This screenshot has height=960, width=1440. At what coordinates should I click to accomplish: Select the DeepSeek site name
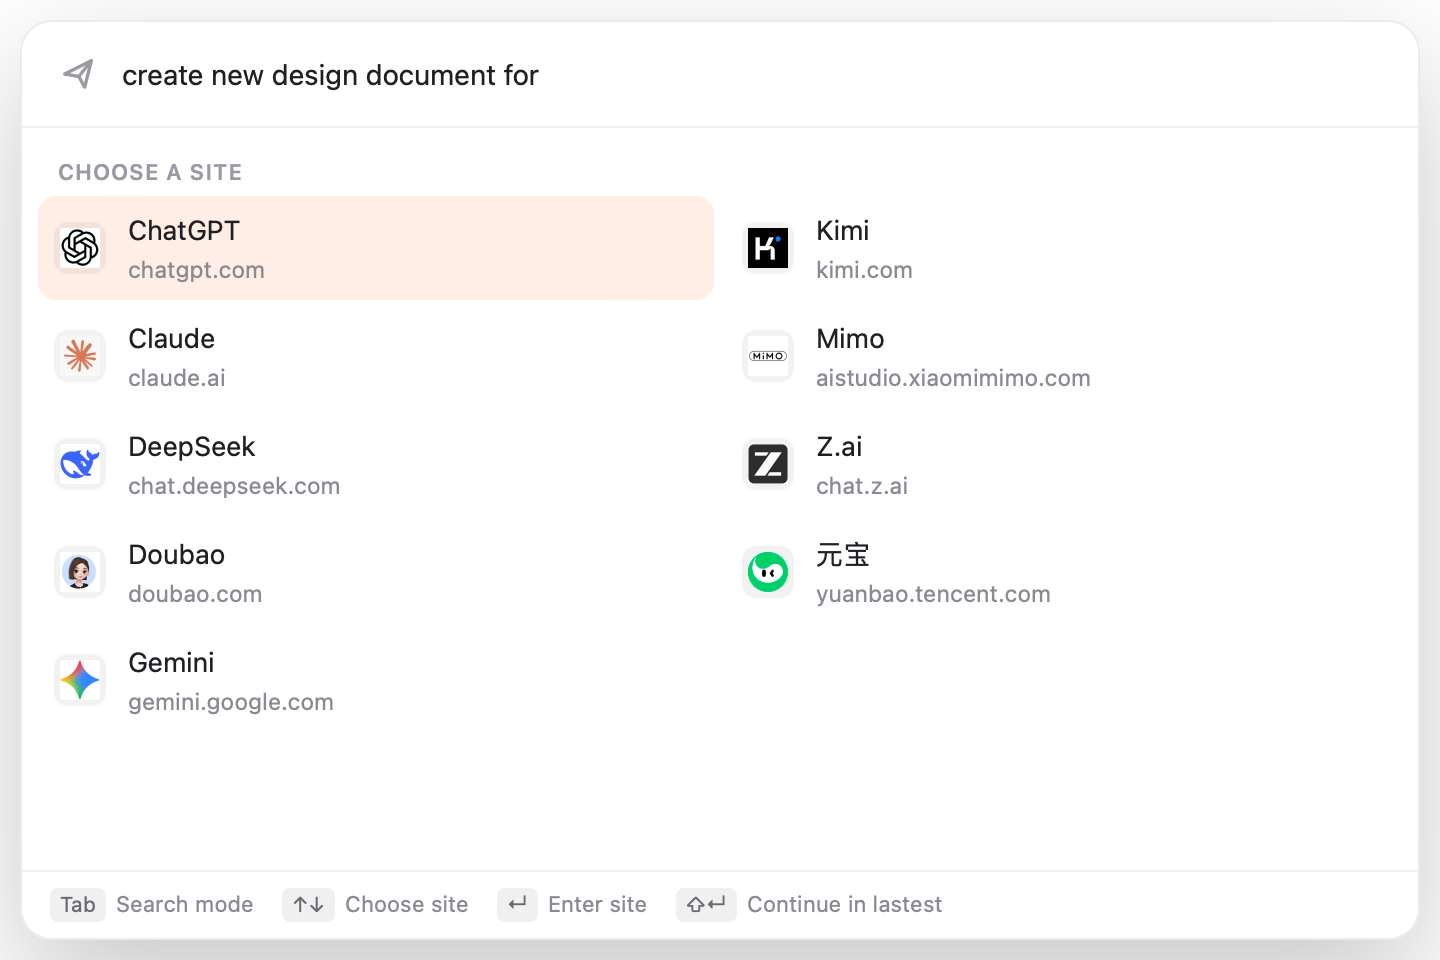tap(192, 447)
